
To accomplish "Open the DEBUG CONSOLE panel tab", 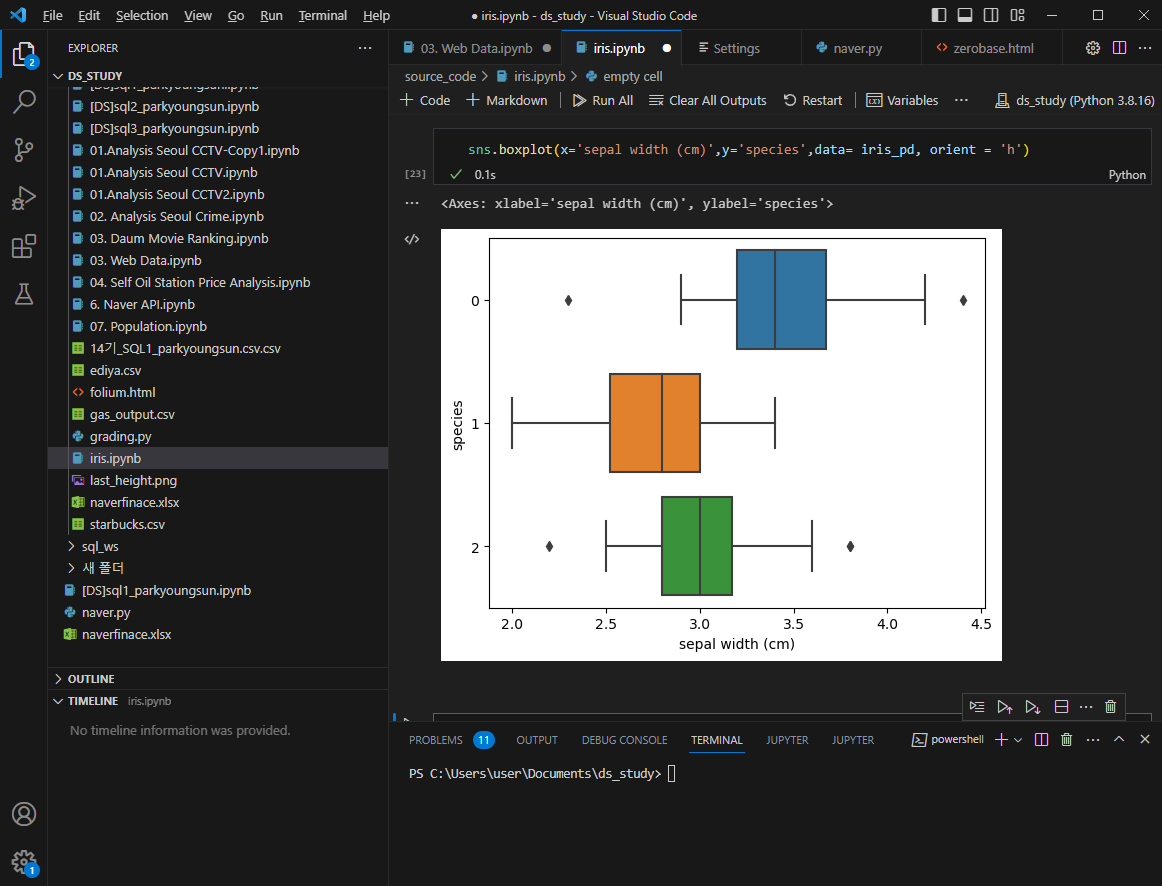I will coord(624,740).
